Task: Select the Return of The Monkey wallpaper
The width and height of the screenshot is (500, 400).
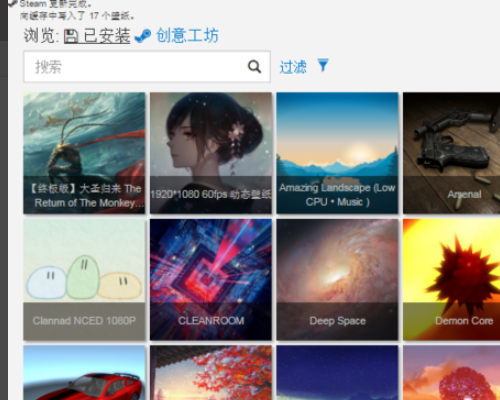Action: point(84,153)
